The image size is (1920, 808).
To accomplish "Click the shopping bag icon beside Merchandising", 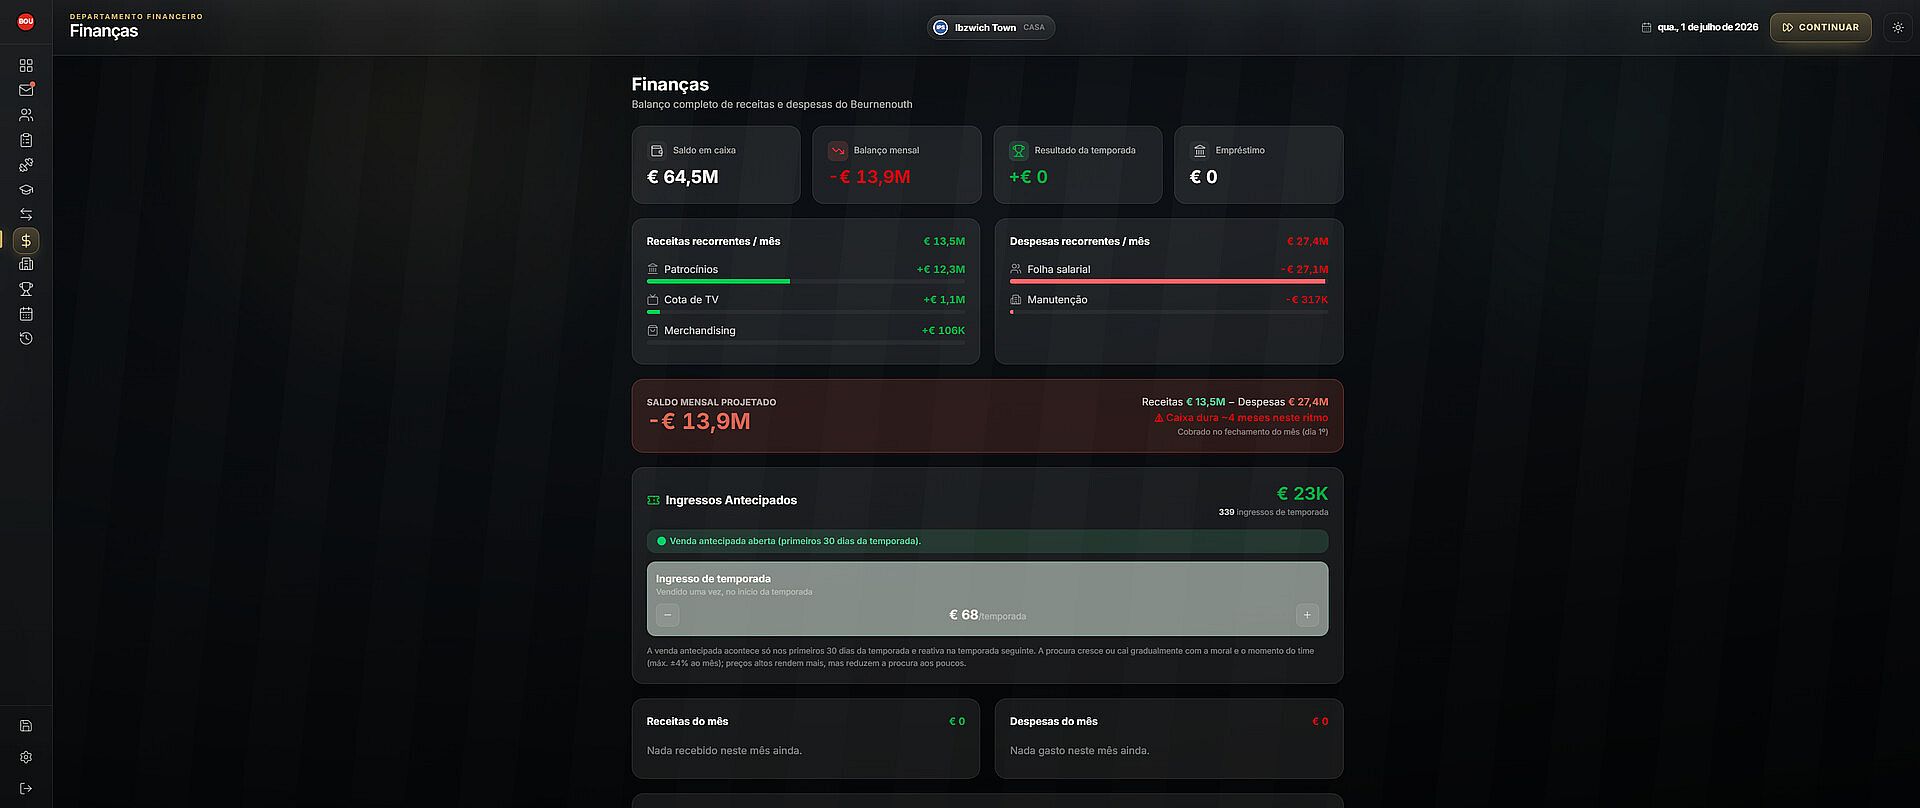I will [653, 331].
